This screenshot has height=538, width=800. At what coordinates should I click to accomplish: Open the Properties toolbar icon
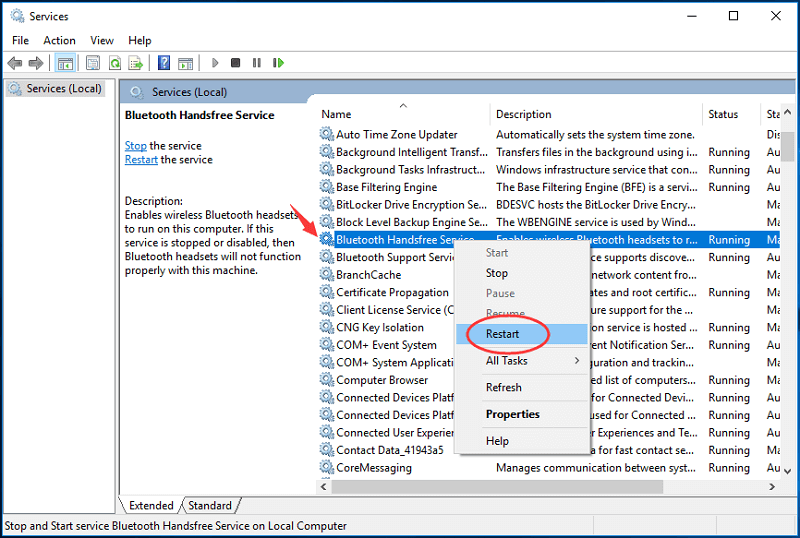tap(93, 63)
